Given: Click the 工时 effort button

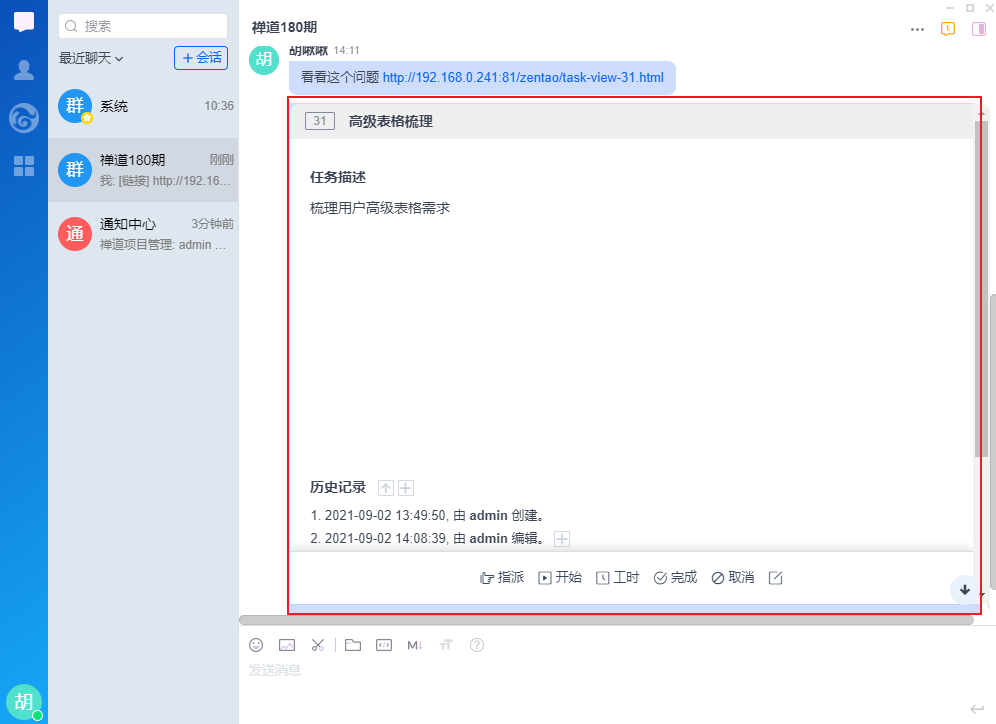Looking at the screenshot, I should coord(617,577).
